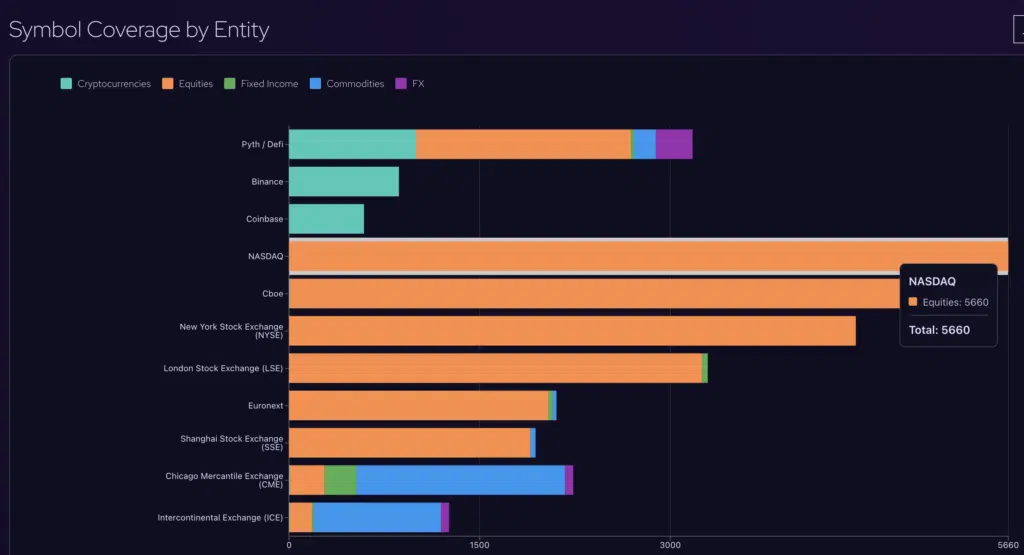Click the Shanghai Stock Exchange bar
1024x555 pixels.
click(409, 443)
